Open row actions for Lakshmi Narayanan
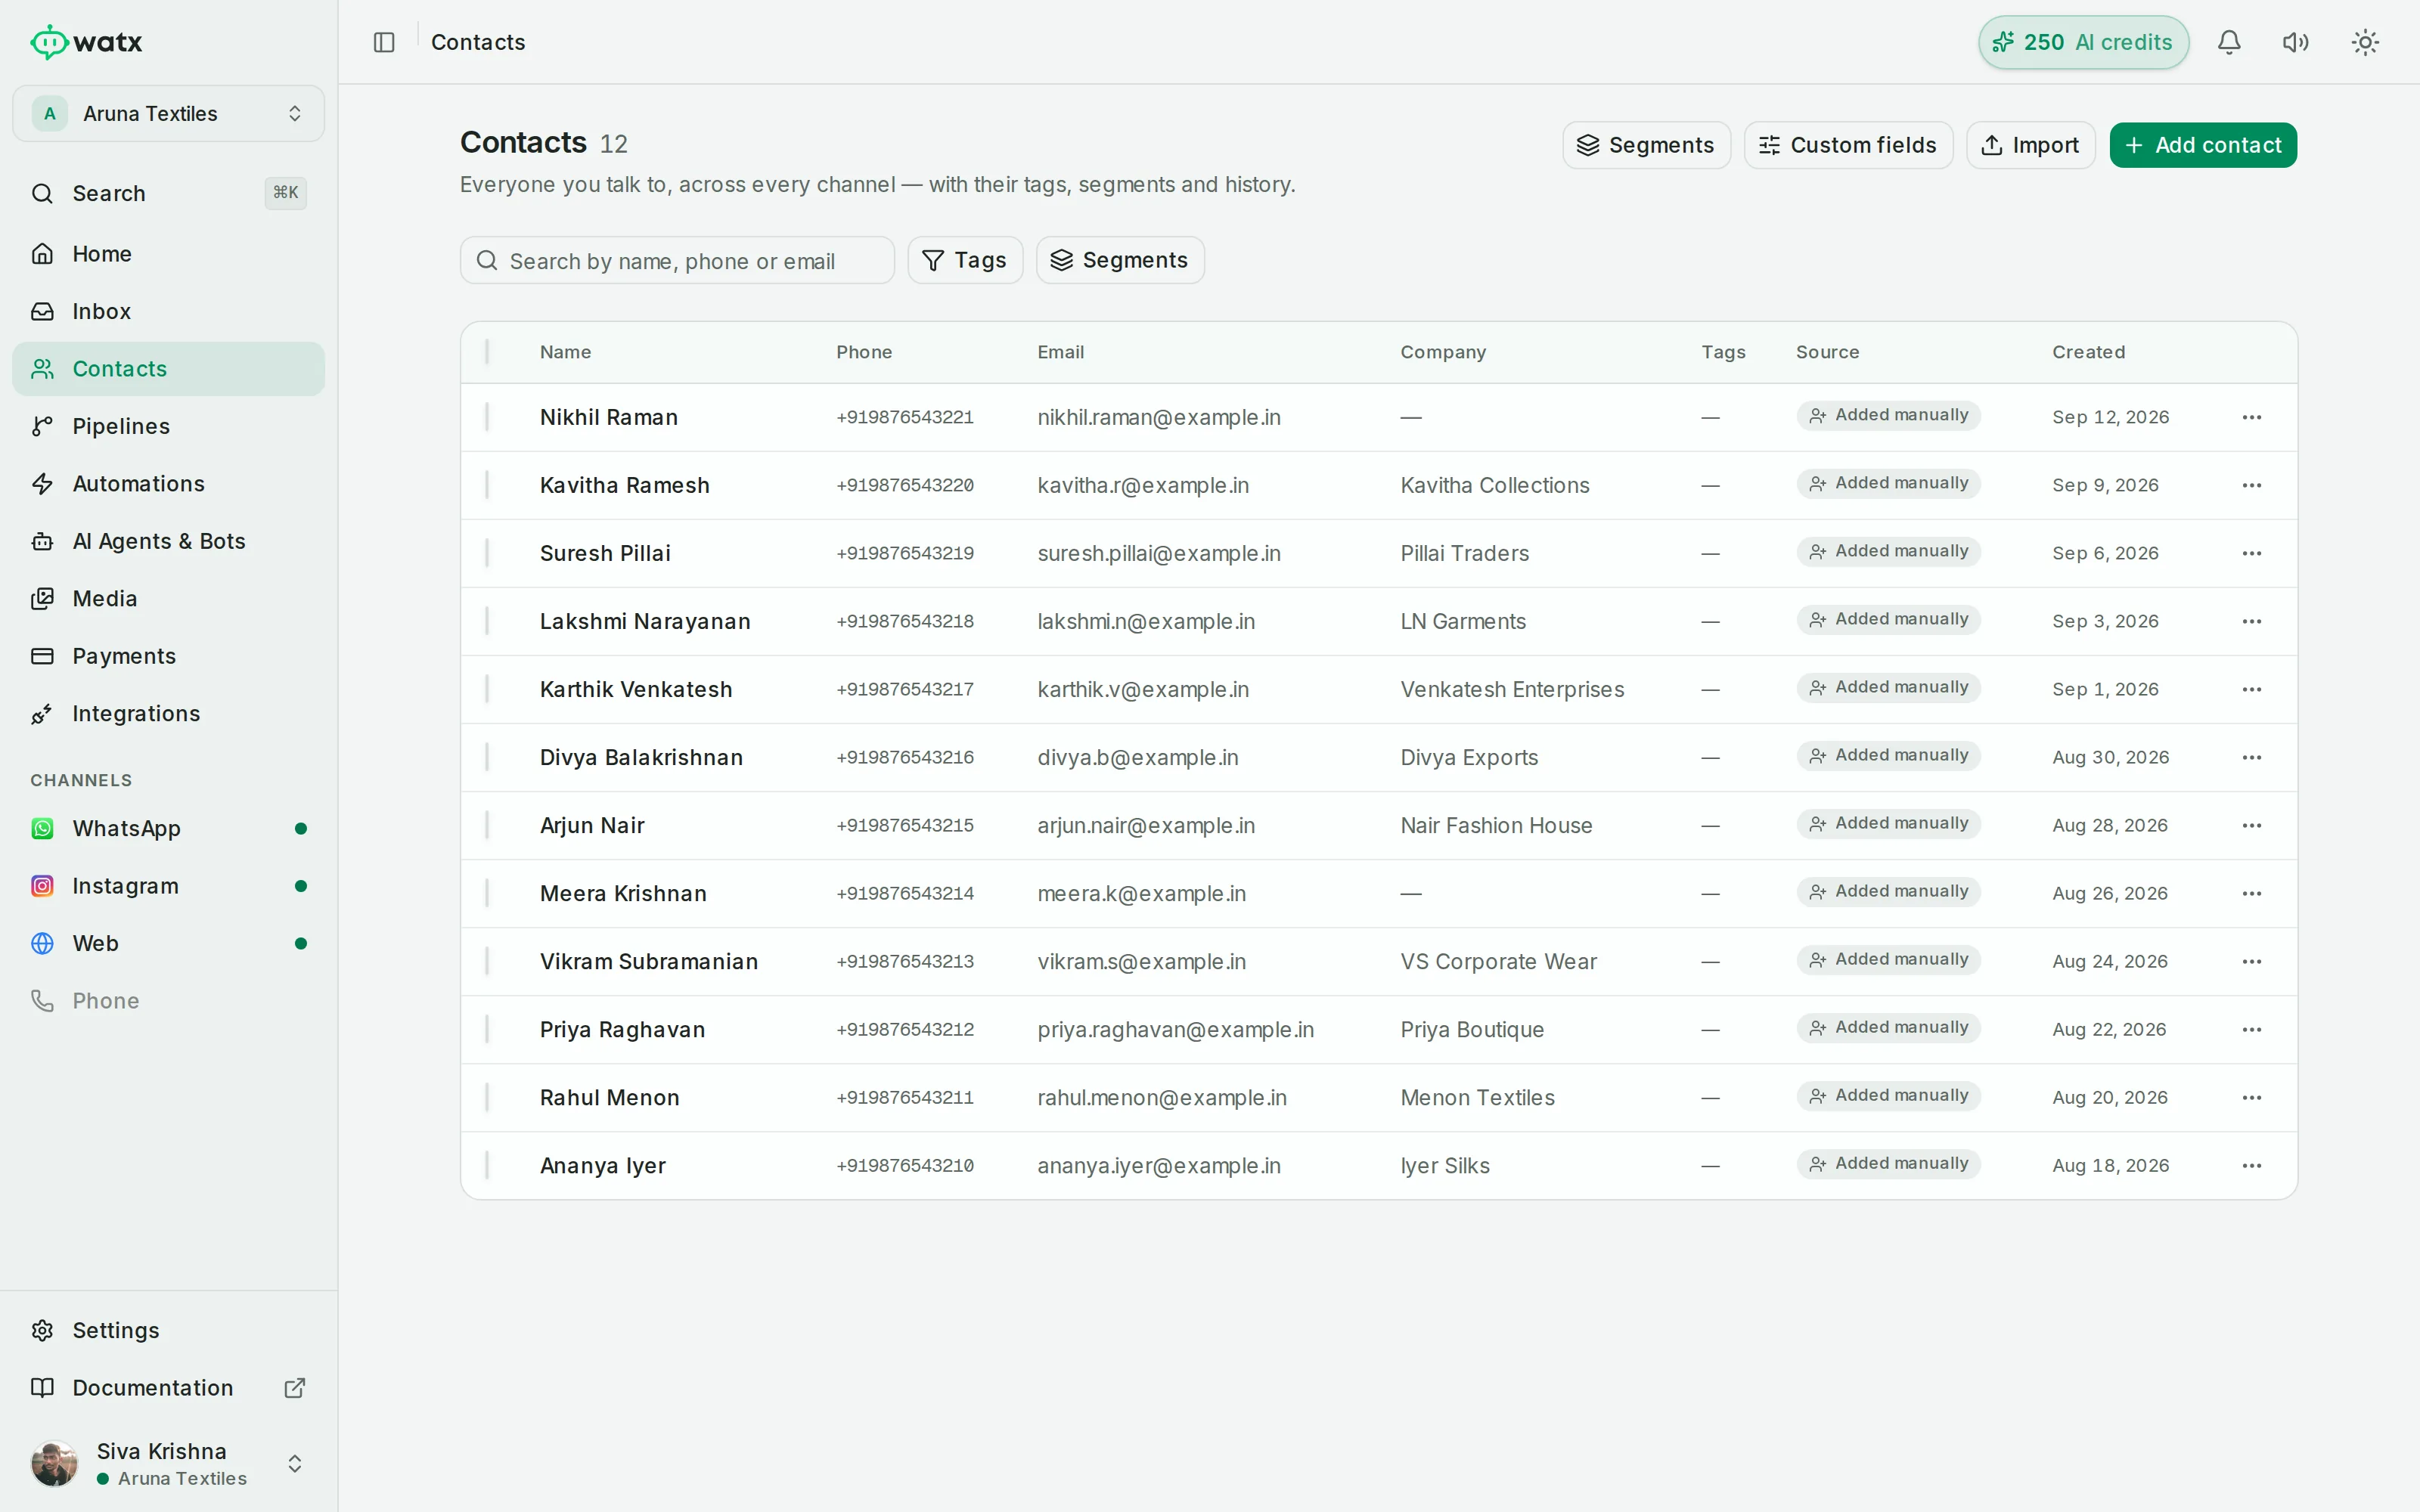Viewport: 2420px width, 1512px height. tap(2251, 621)
